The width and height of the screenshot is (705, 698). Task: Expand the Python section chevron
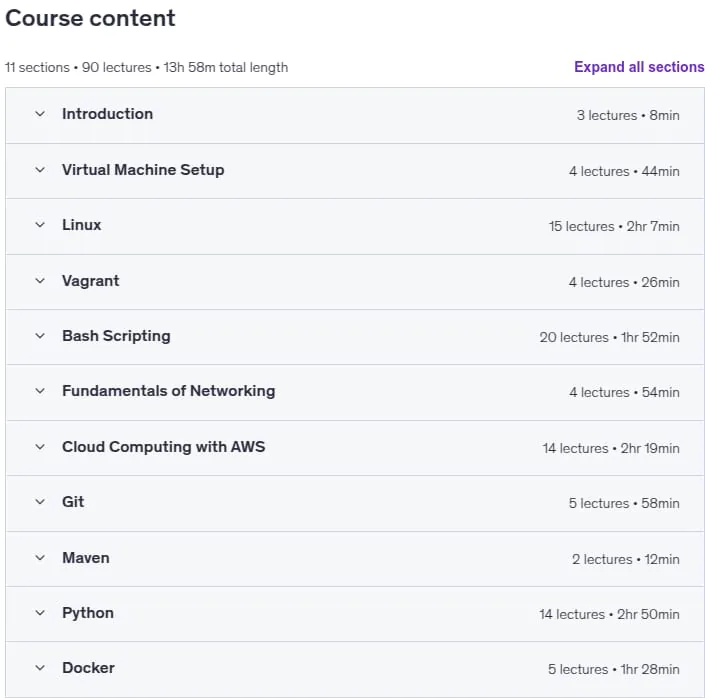(x=40, y=613)
